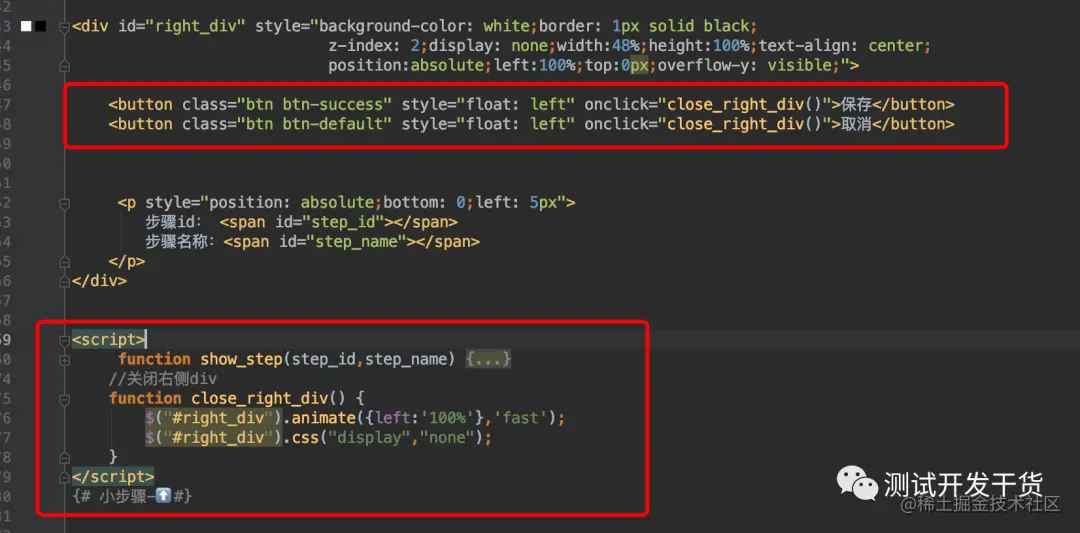Screen dimensions: 1080x533
Task: Click close_right_div() onclick in the 保存 button line
Action: [x=745, y=105]
